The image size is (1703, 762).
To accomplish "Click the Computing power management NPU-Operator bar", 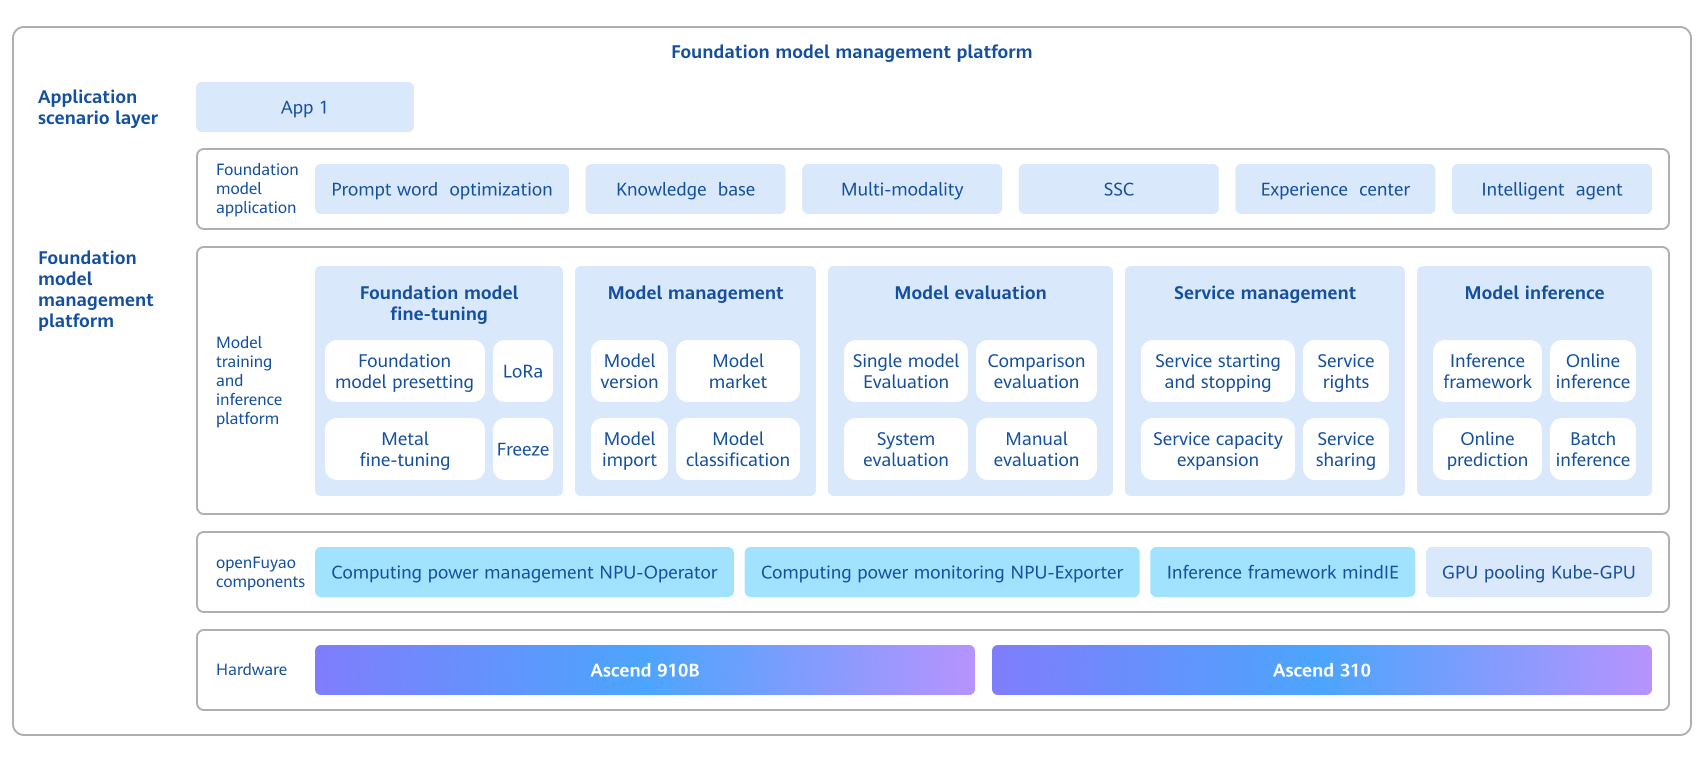I will click(524, 572).
